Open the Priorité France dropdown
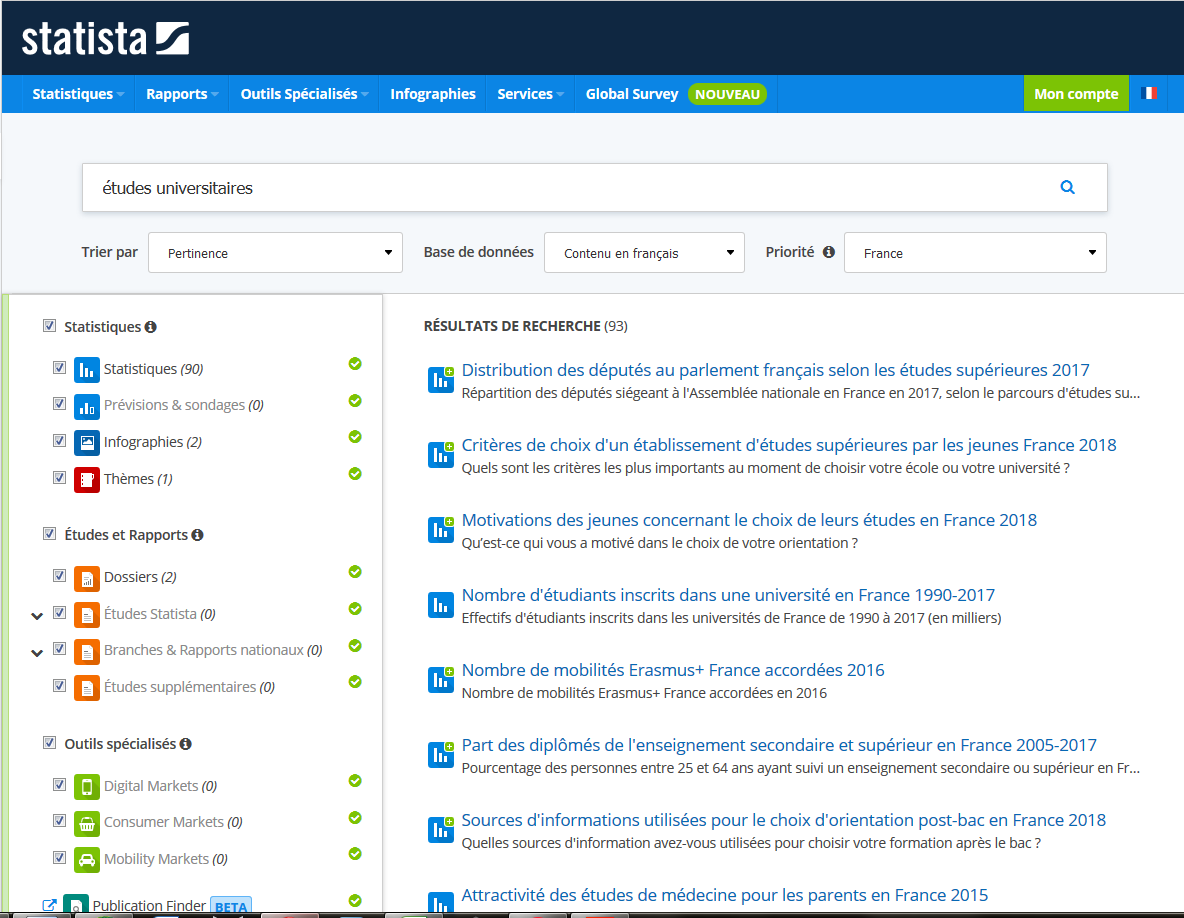This screenshot has height=918, width=1184. coord(975,253)
